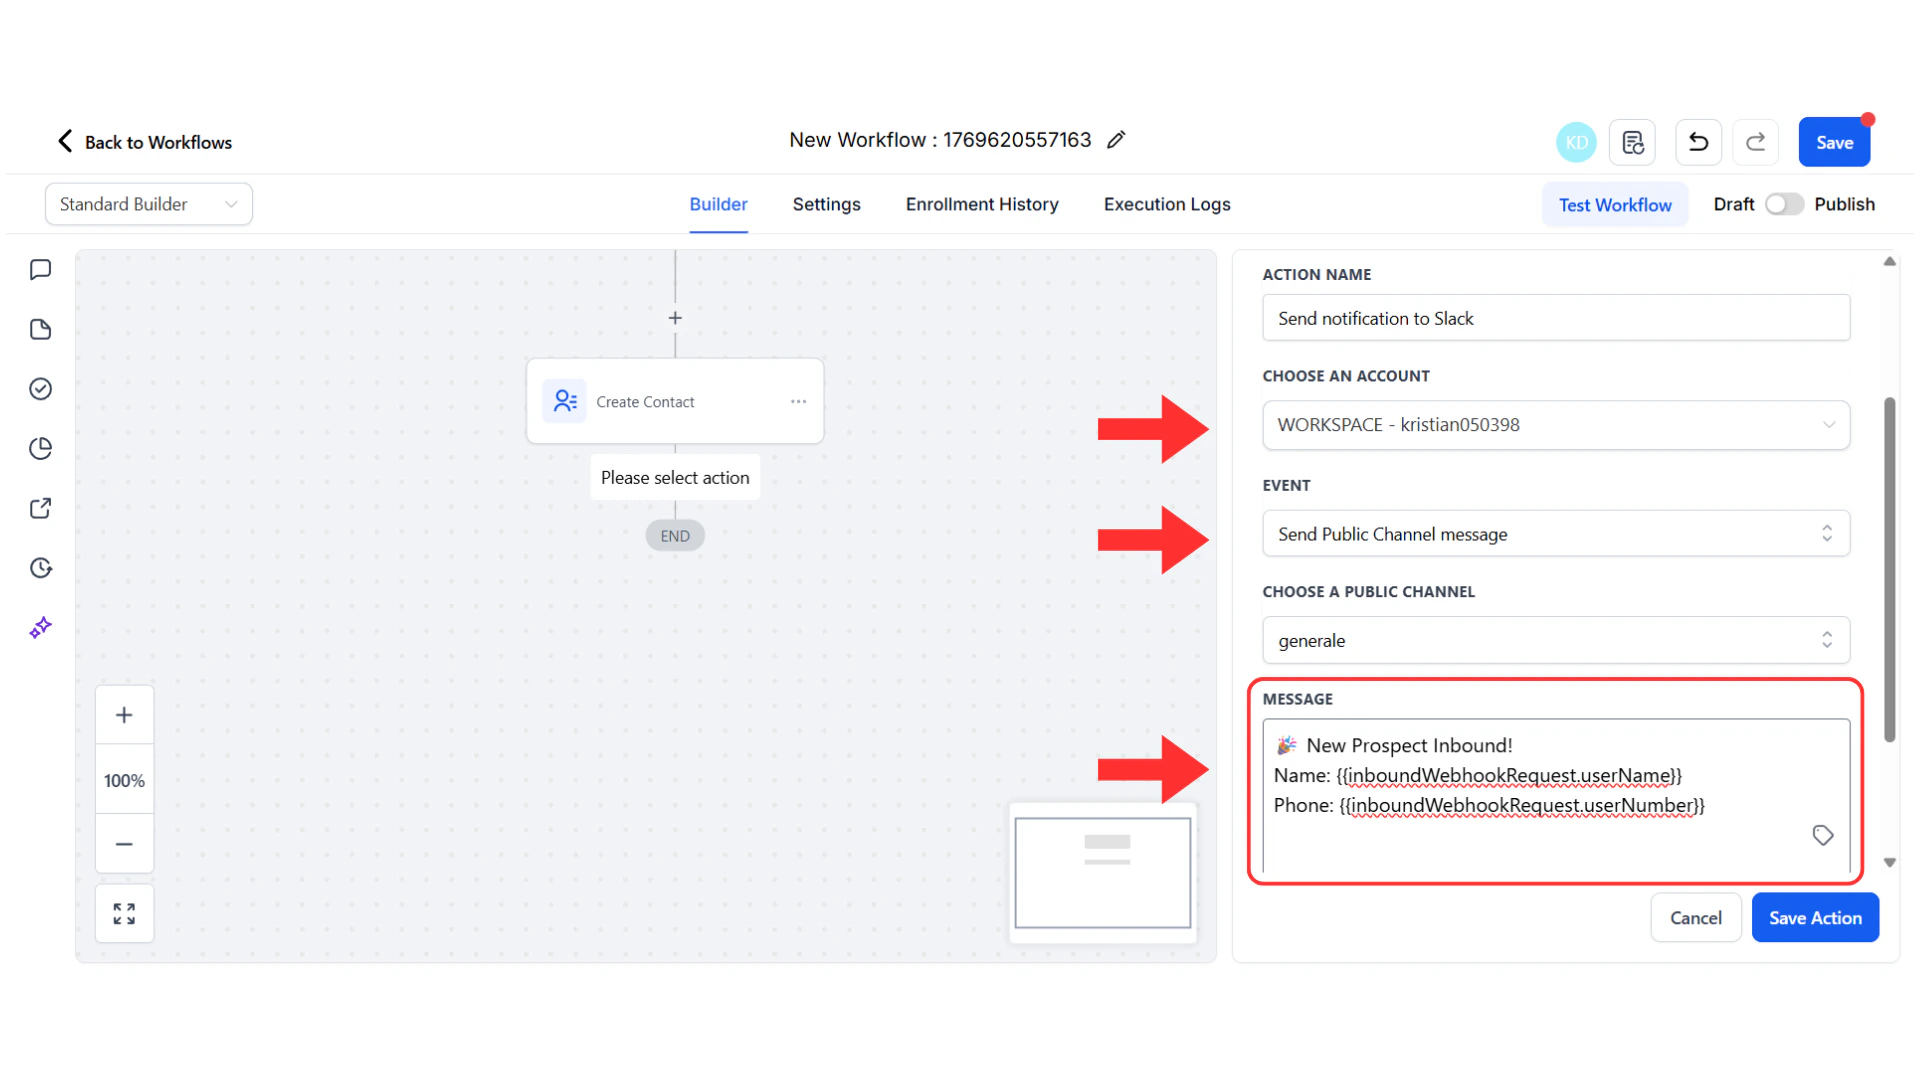Click the Save Action button
Screen dimensions: 1920x1080
click(x=1815, y=917)
